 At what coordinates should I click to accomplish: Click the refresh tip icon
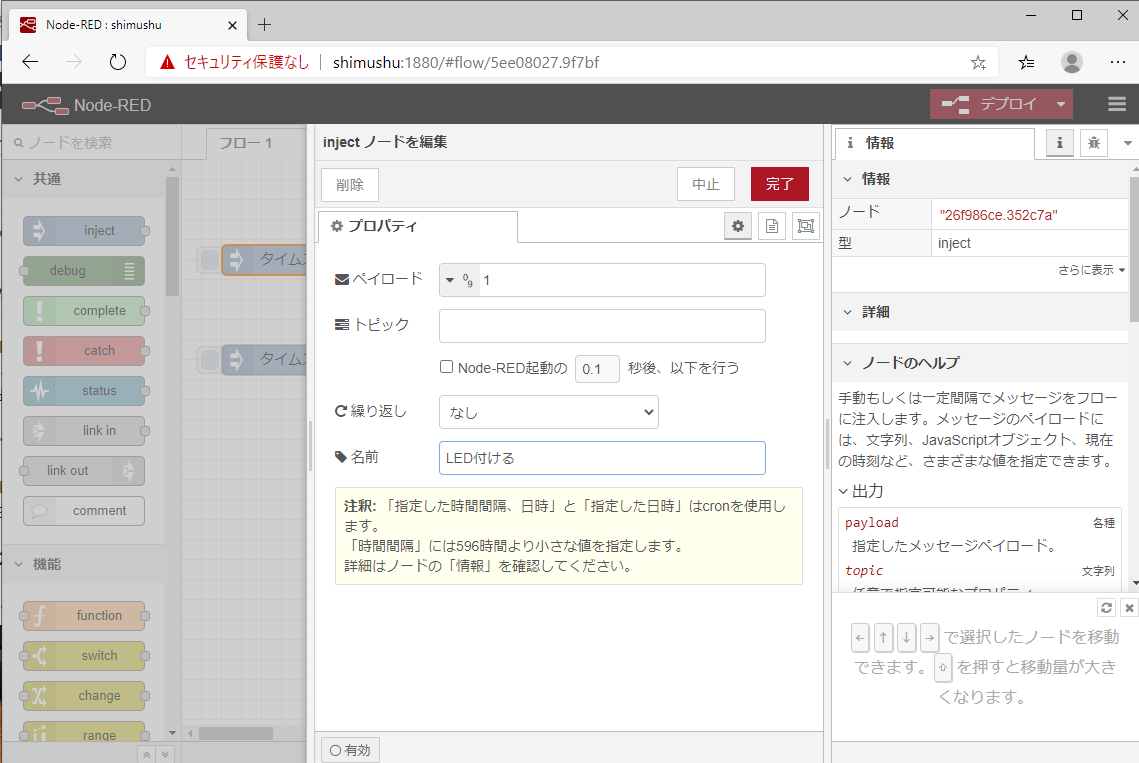click(x=1106, y=607)
